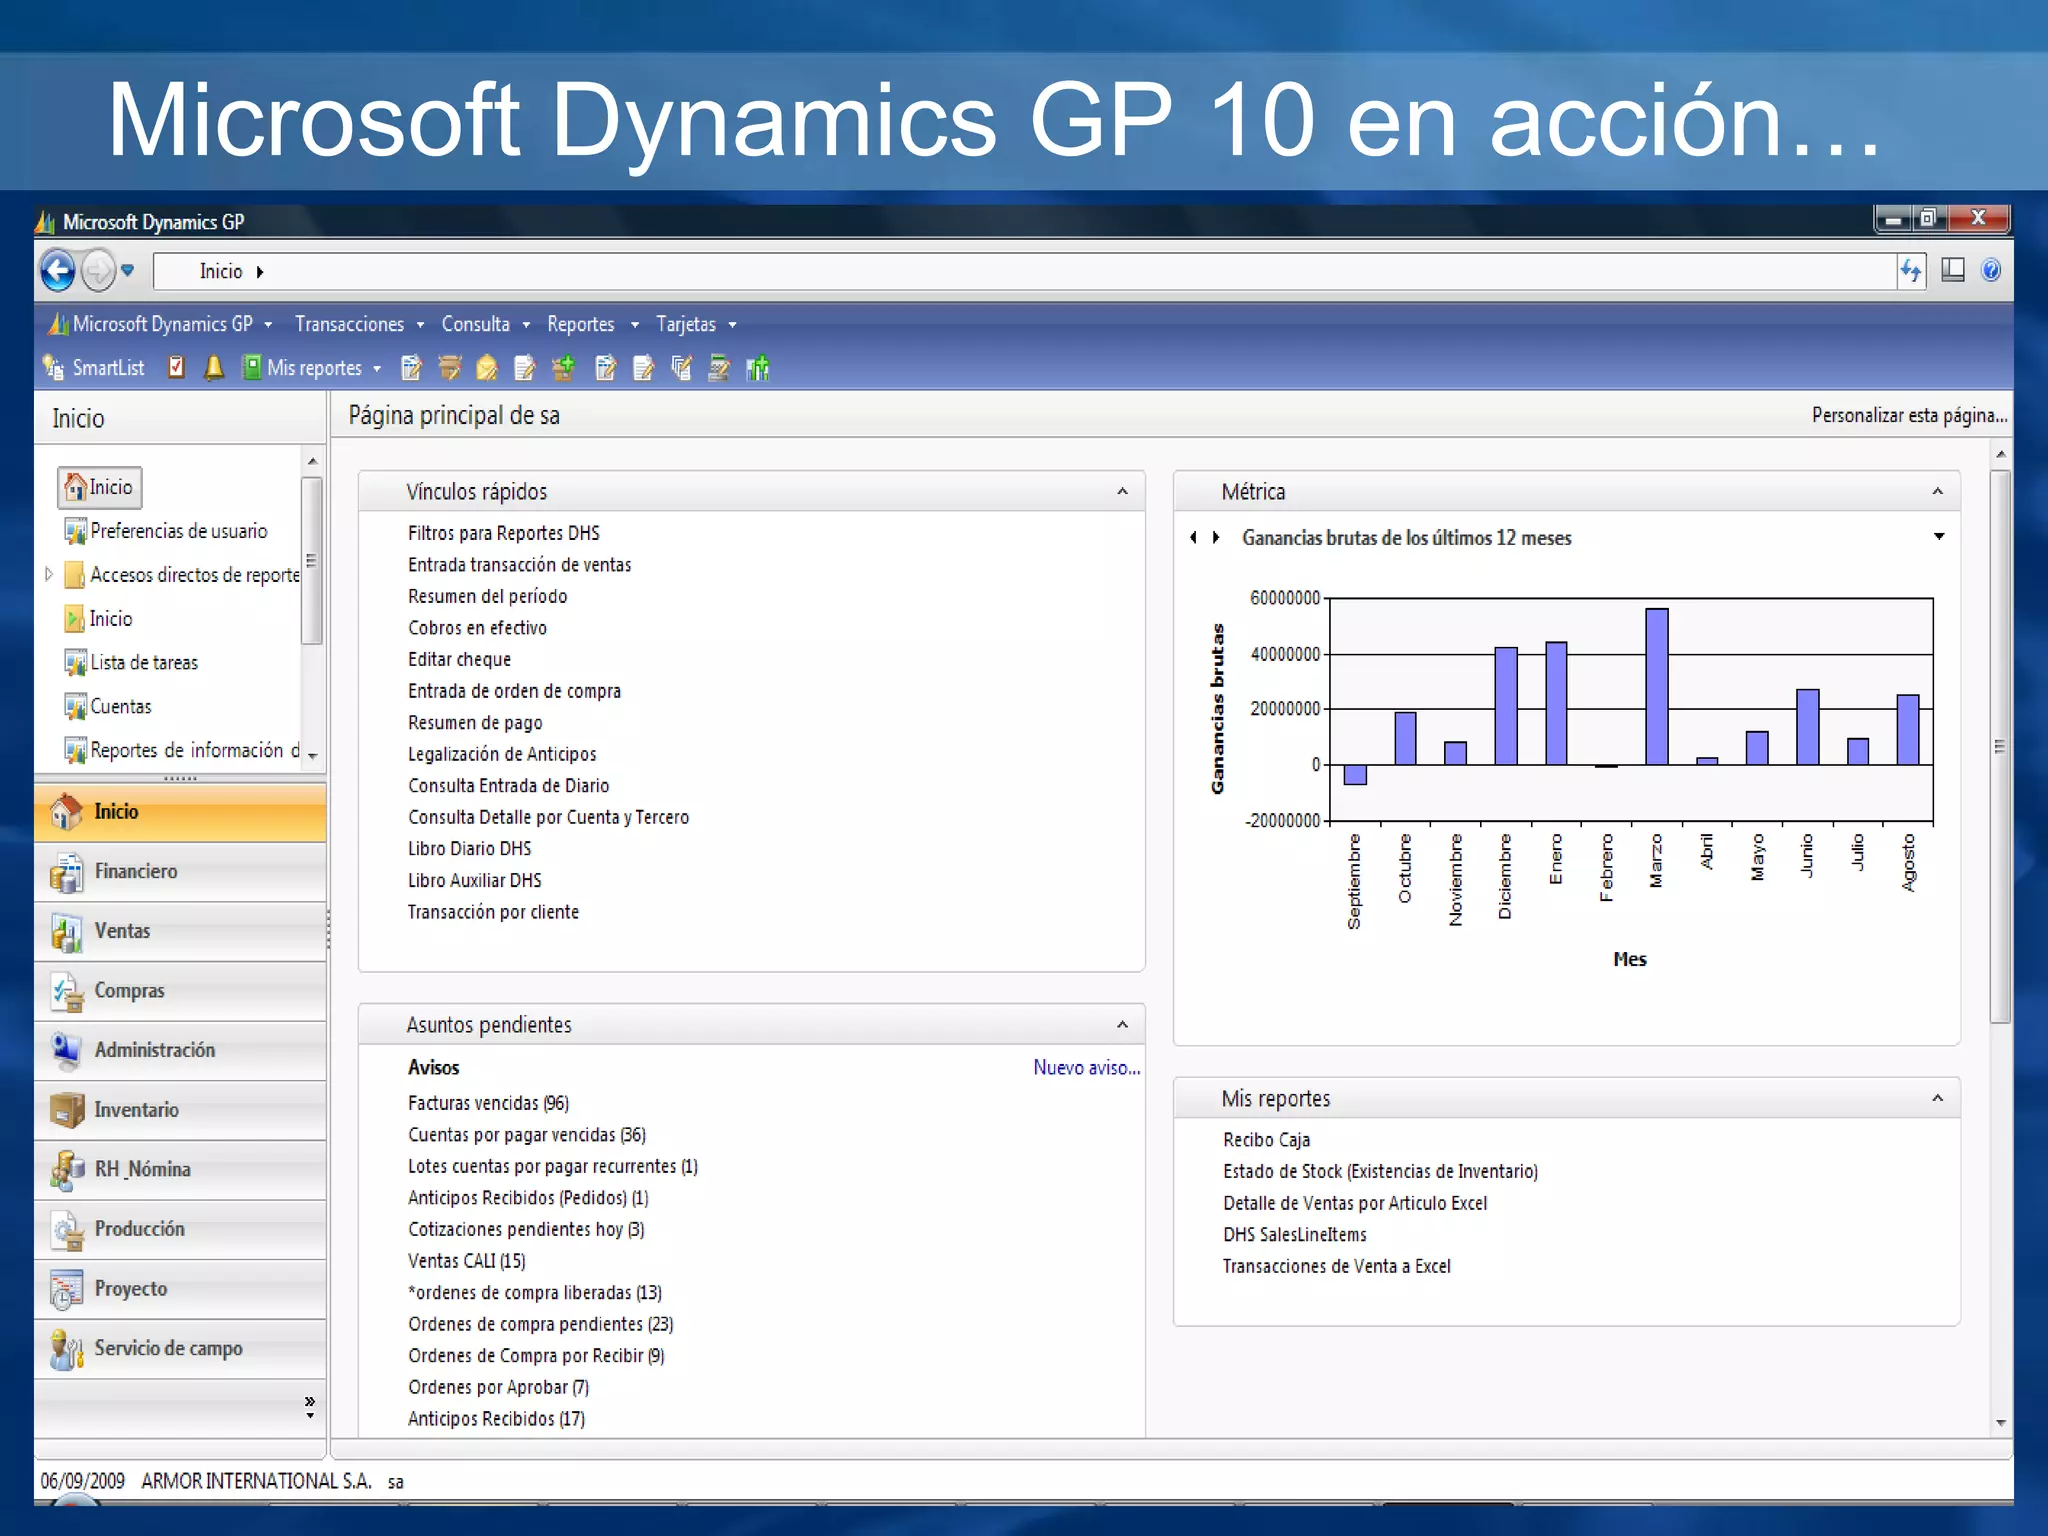Click the refresh arrows icon at address bar end
The width and height of the screenshot is (2048, 1536).
point(1911,270)
